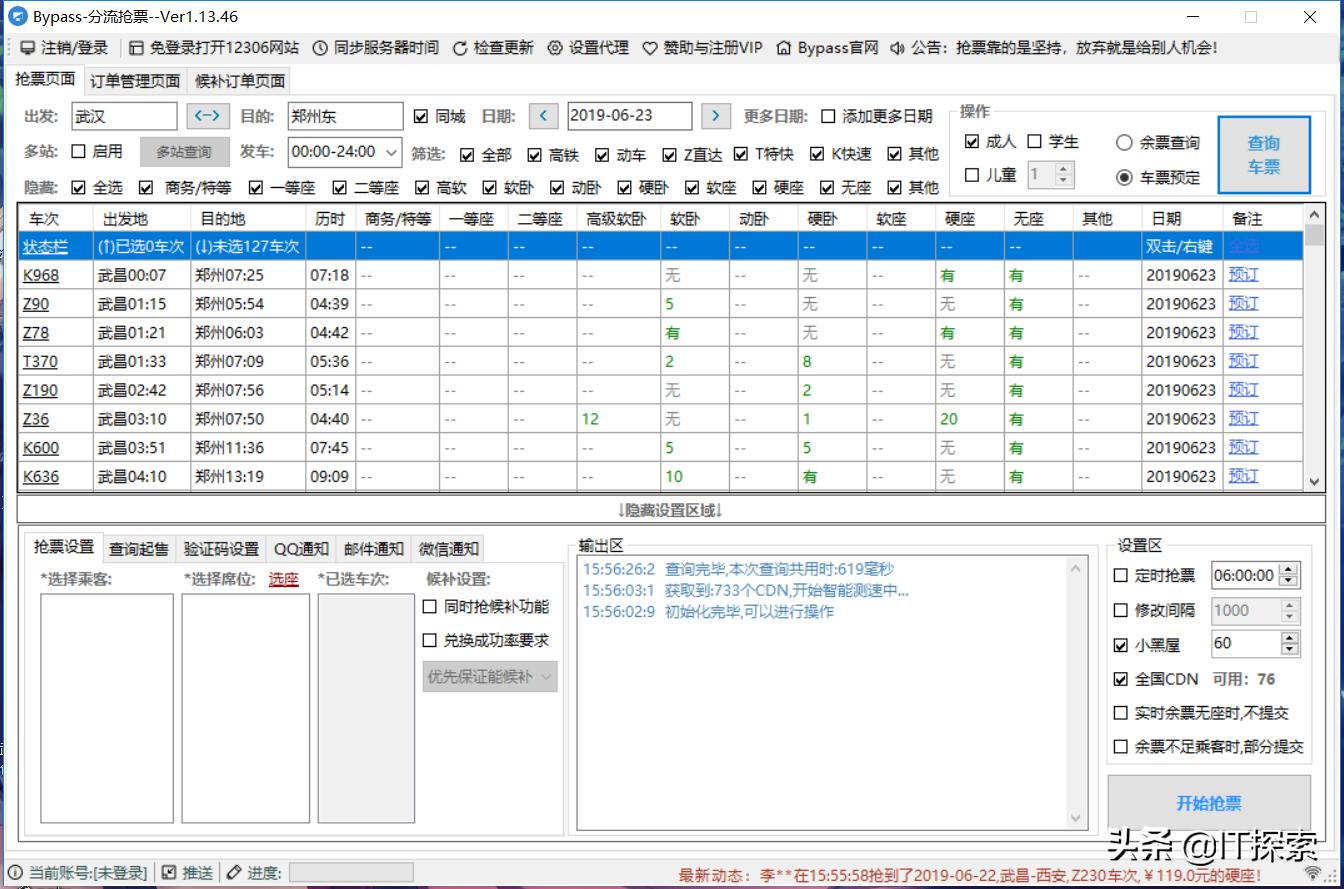Switch to the 订单管理页面 tab

click(x=135, y=81)
